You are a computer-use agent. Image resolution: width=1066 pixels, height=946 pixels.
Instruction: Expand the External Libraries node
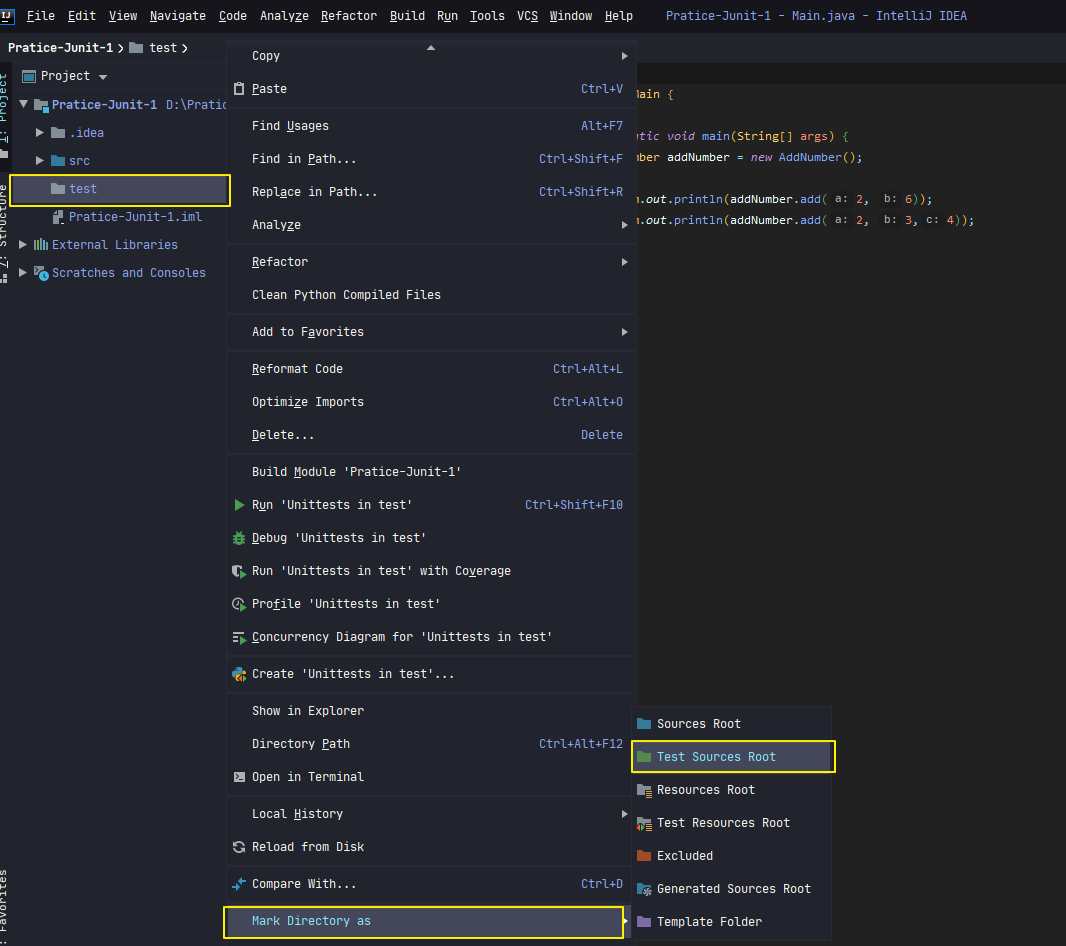tap(22, 245)
